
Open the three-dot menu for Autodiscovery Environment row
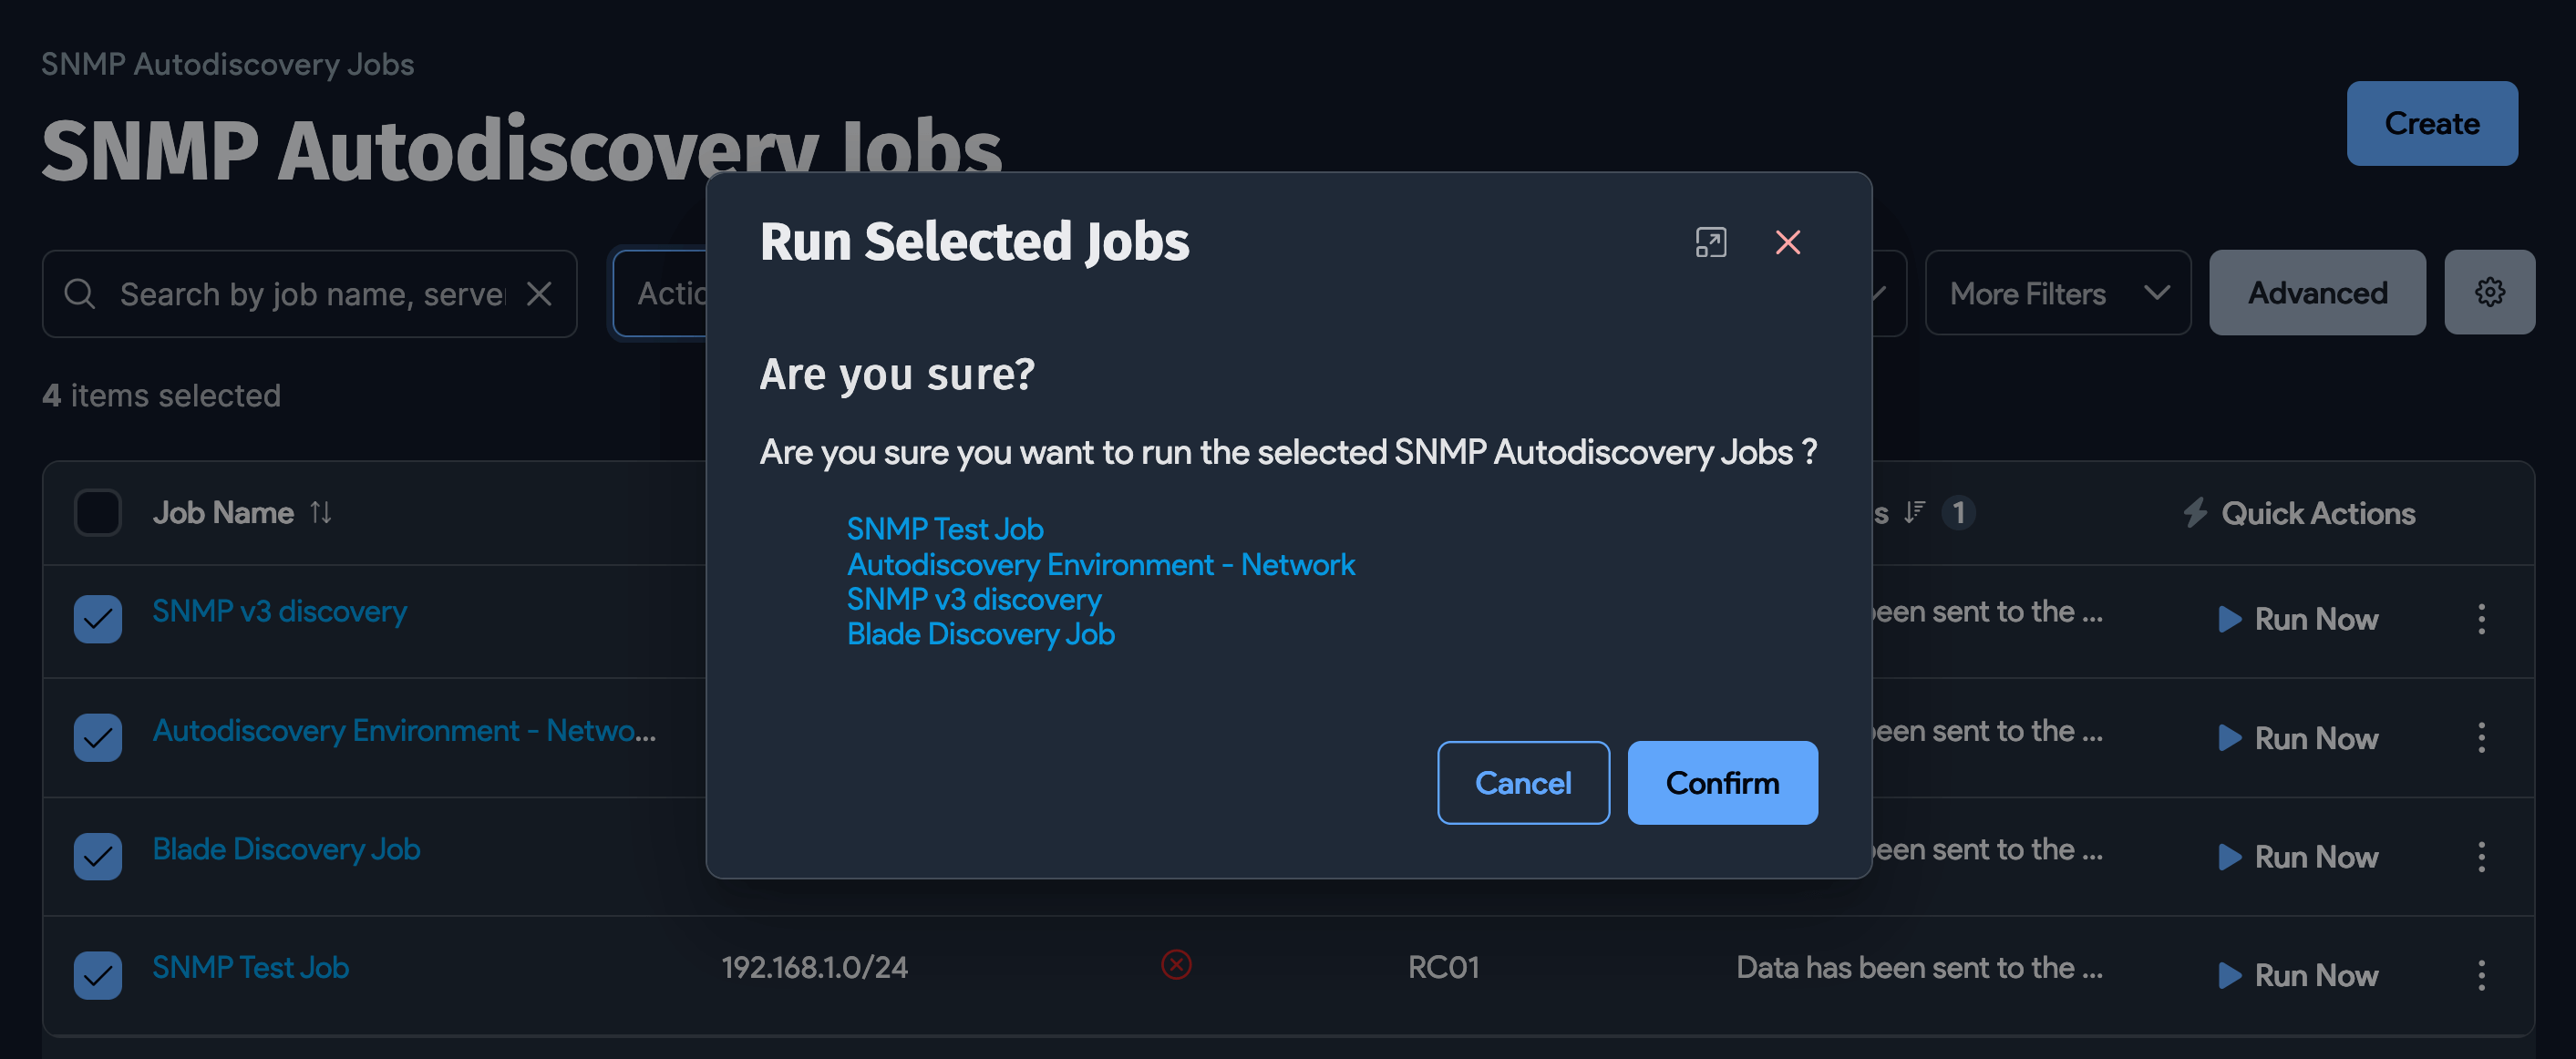pos(2483,738)
